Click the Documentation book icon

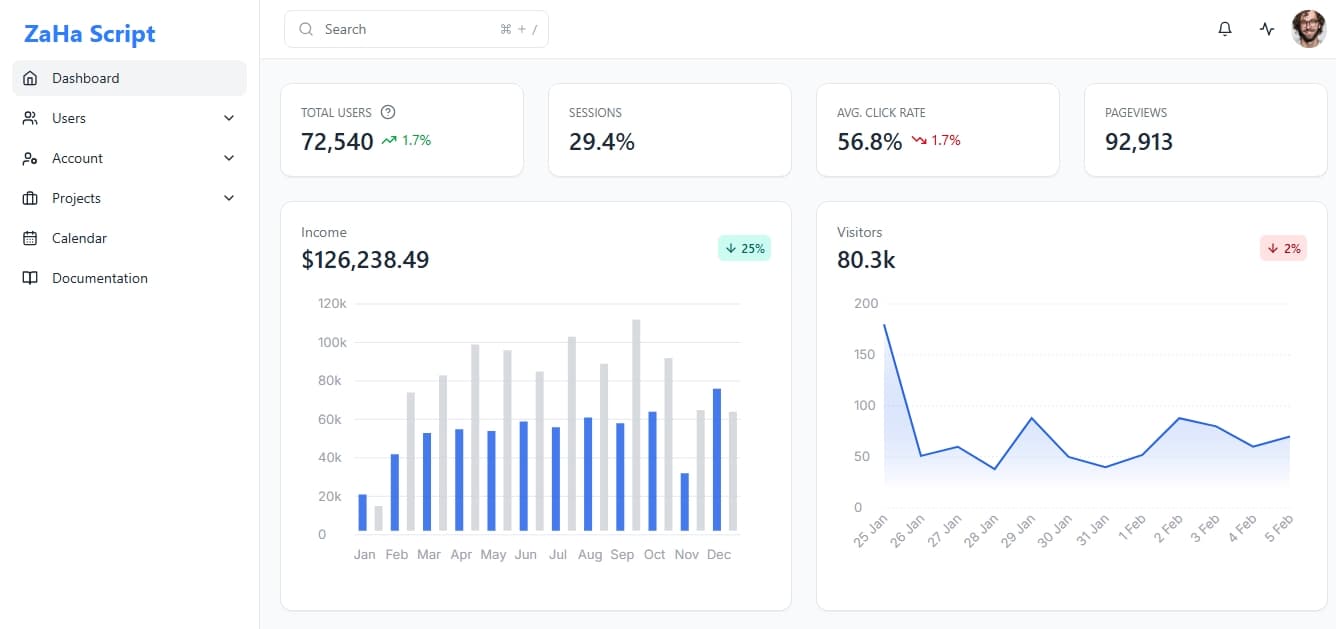(x=30, y=278)
